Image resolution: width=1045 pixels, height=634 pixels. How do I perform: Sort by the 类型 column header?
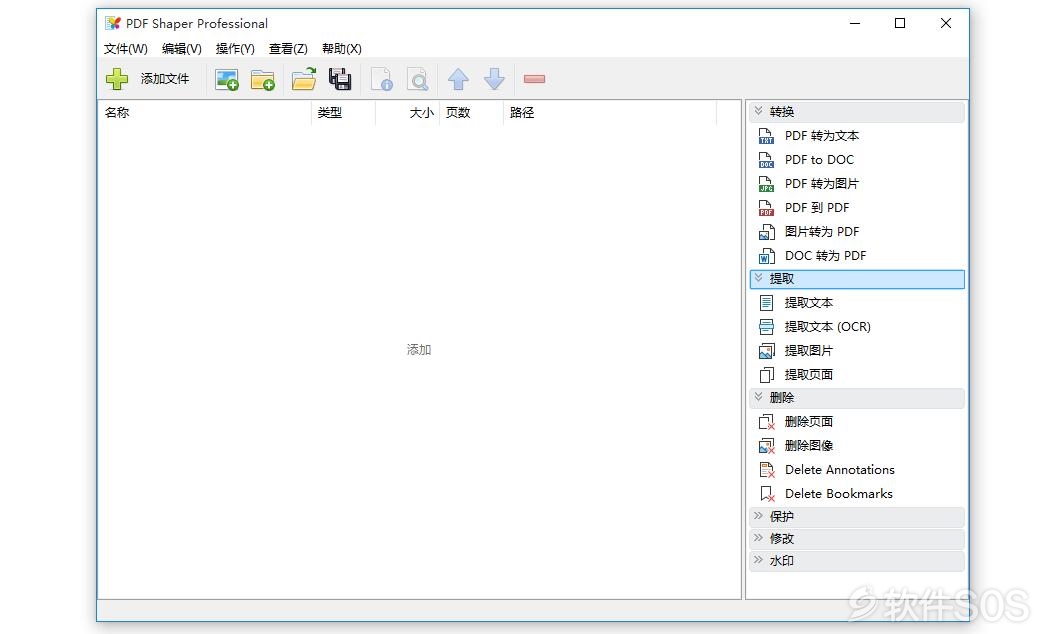coord(343,113)
